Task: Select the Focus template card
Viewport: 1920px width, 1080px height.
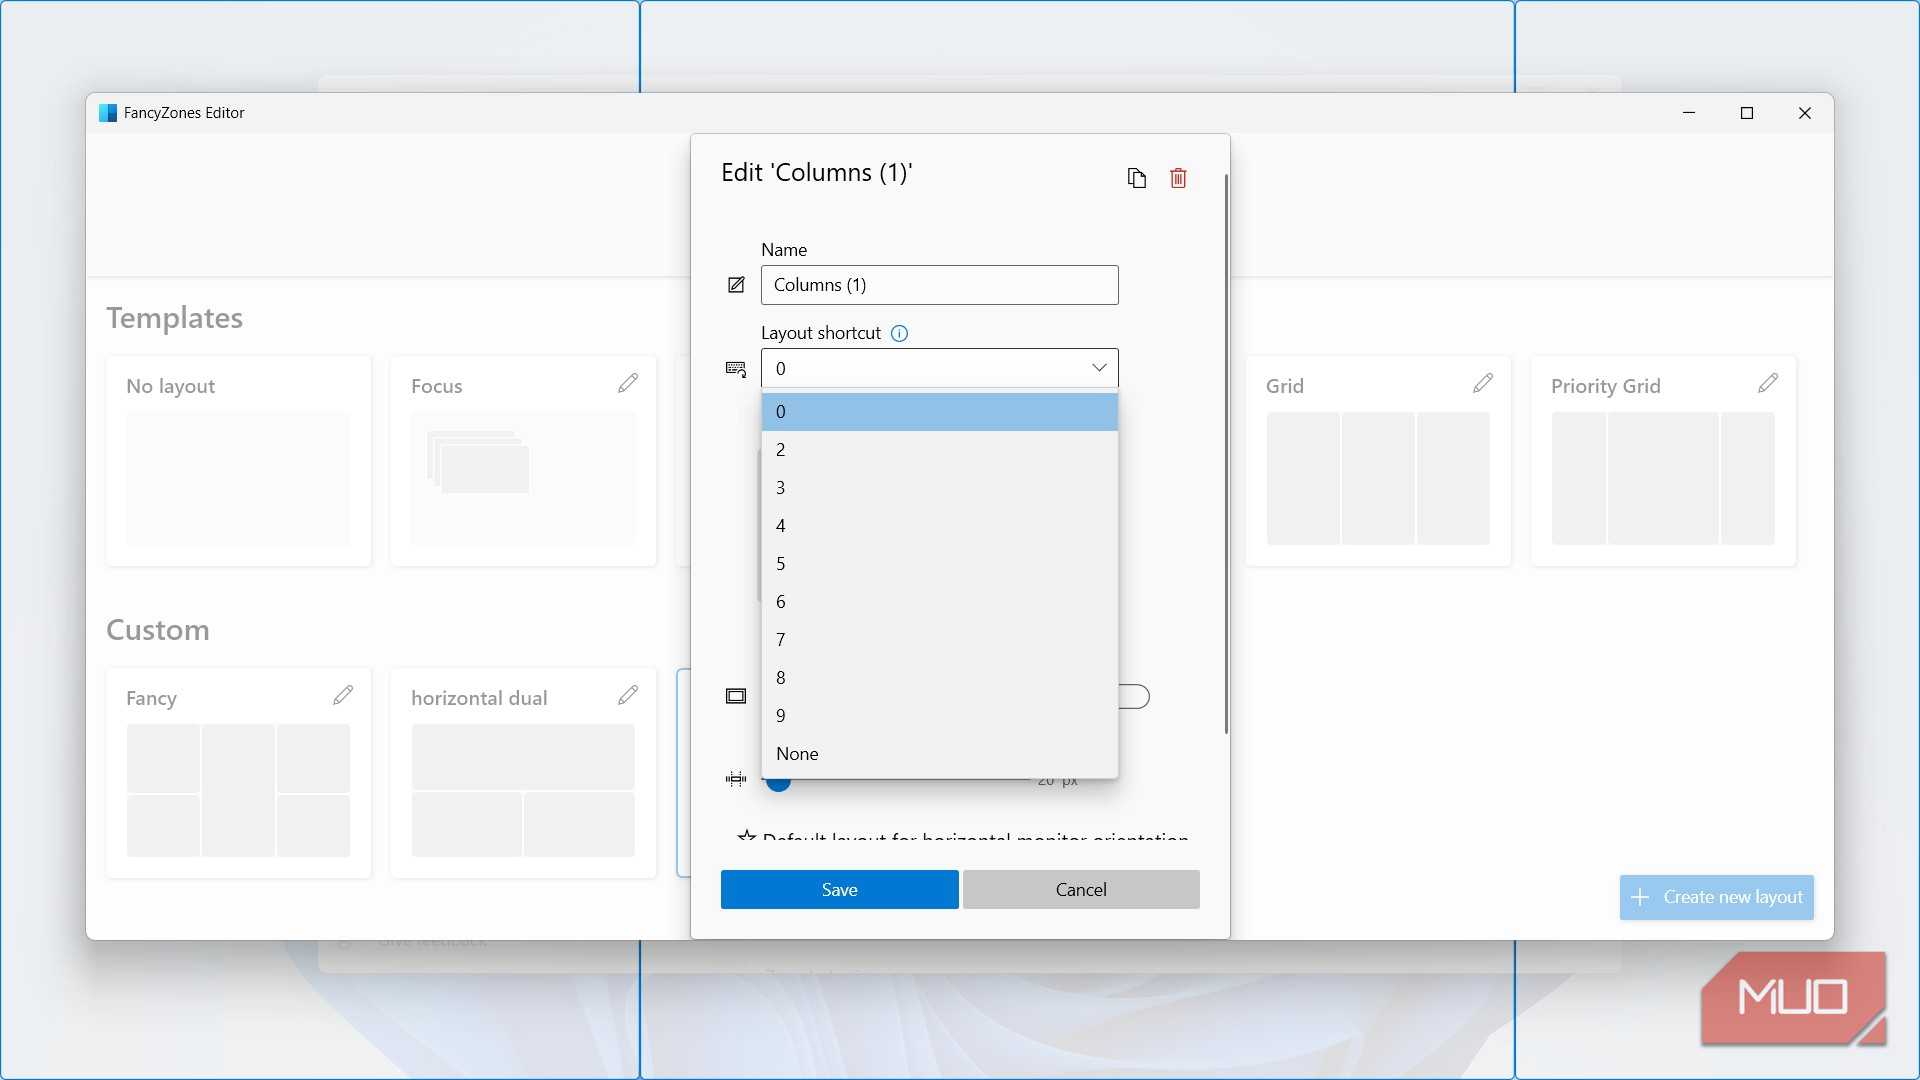Action: click(523, 461)
